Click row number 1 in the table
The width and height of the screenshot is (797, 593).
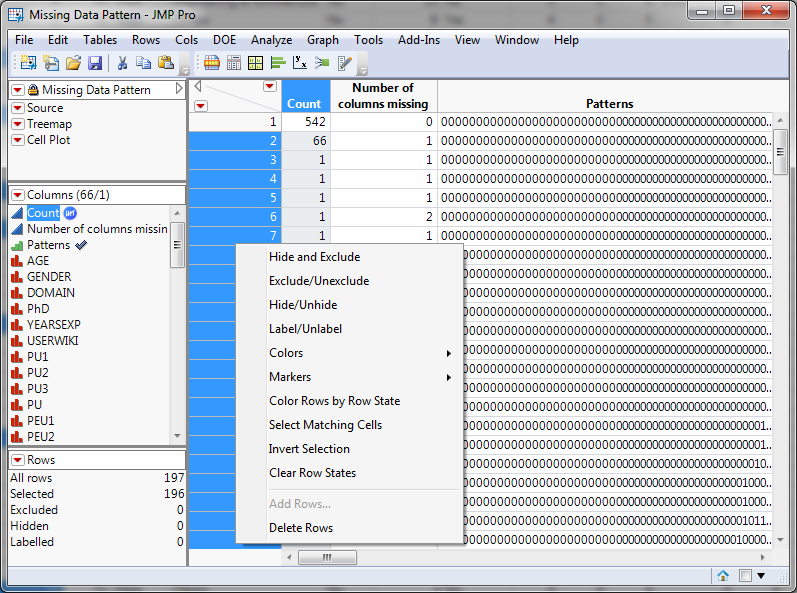tap(235, 122)
